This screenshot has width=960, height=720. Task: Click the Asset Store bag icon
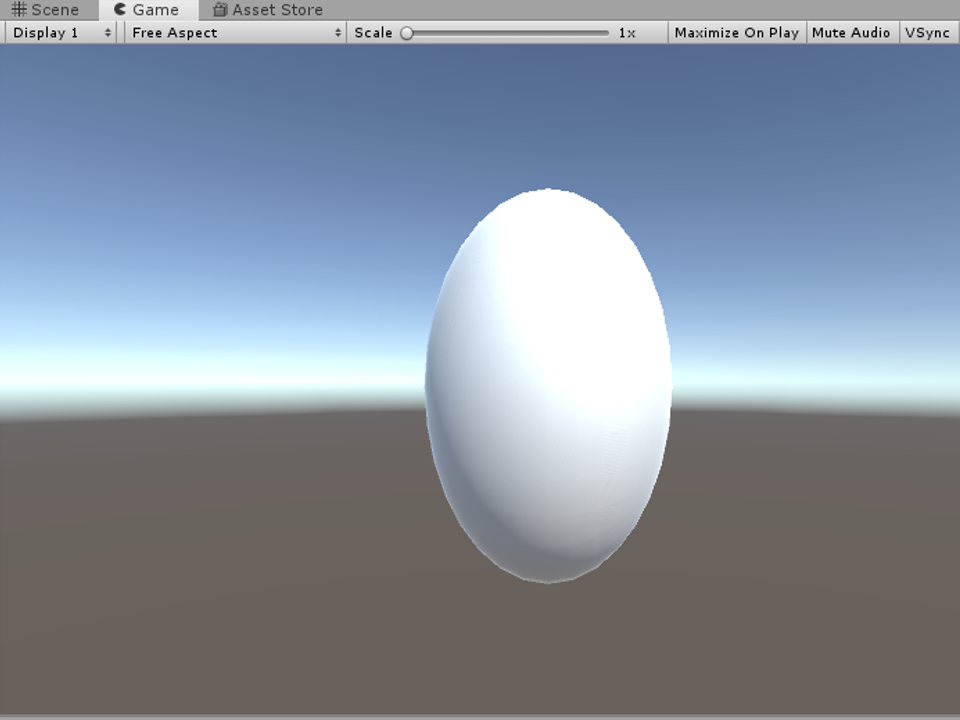[x=220, y=10]
